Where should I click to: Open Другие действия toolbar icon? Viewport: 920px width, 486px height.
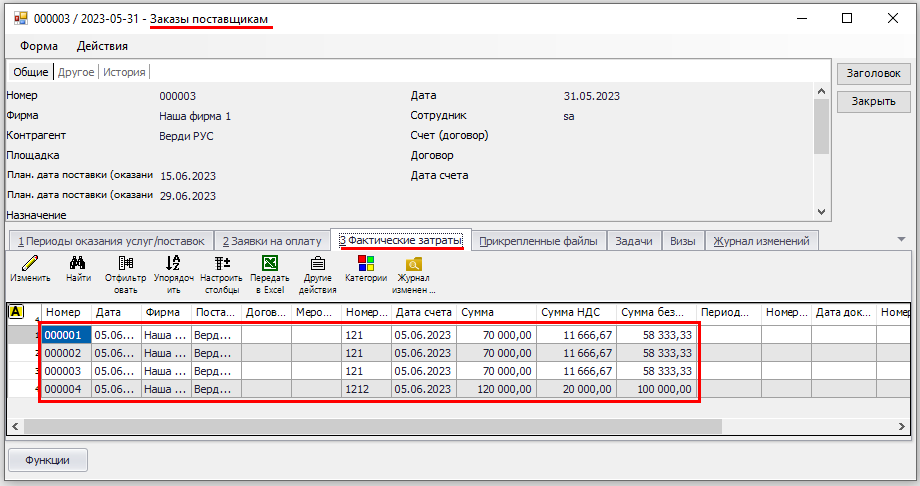click(x=317, y=264)
